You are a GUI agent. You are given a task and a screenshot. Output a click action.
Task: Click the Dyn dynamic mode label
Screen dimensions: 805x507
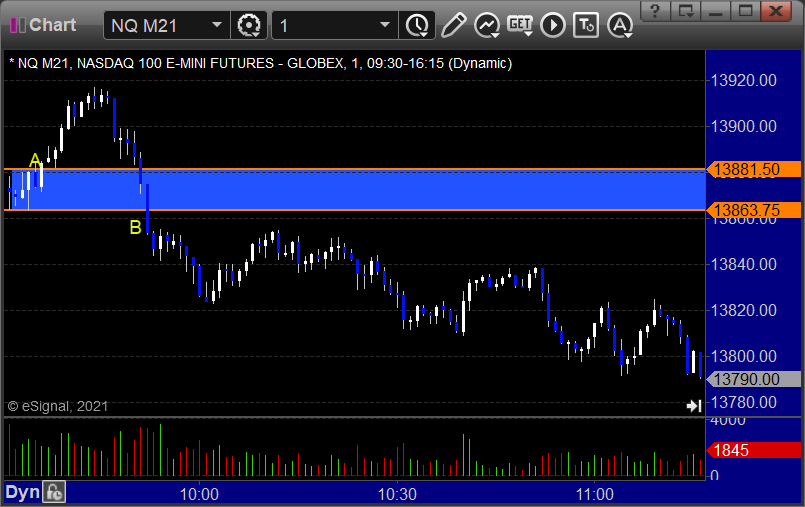tap(23, 492)
